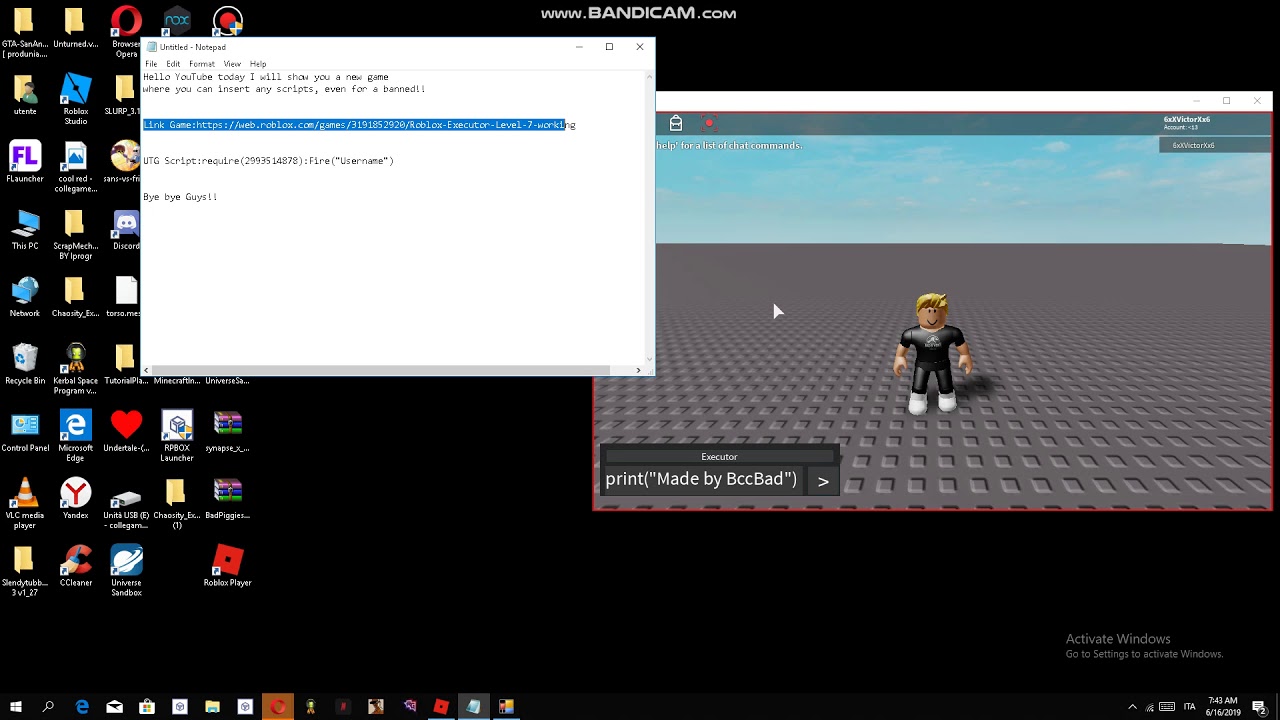Select the ScrapMechanic folder icon

pos(75,234)
